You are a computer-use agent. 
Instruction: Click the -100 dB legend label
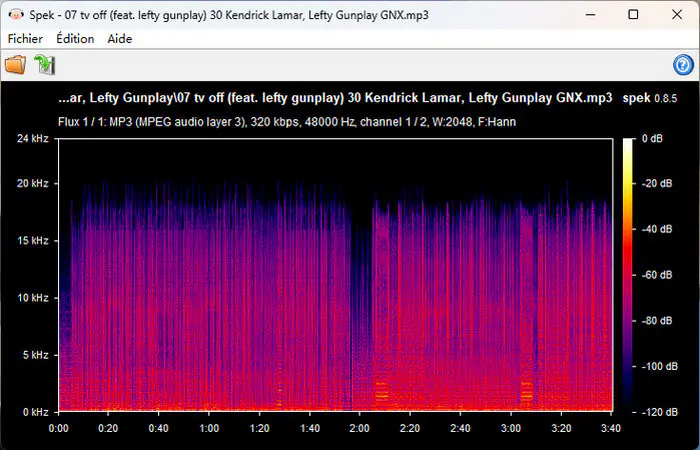point(659,366)
